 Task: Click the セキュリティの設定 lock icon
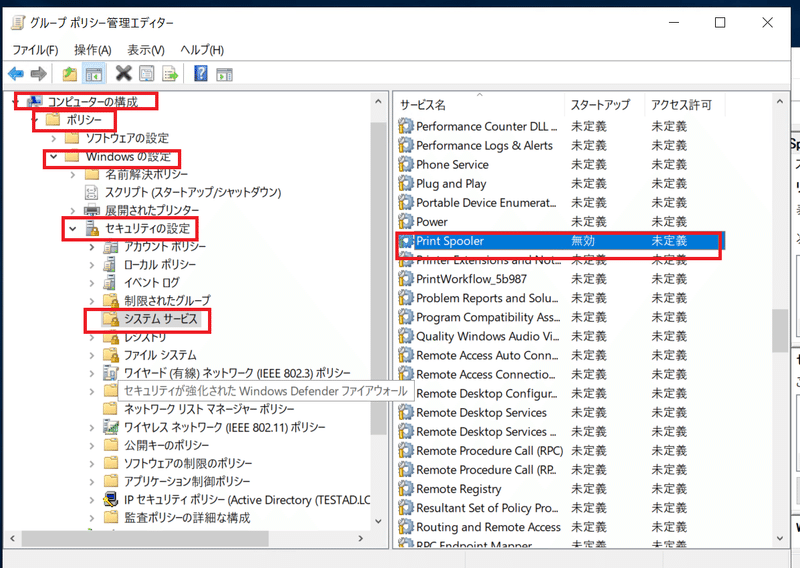(92, 229)
